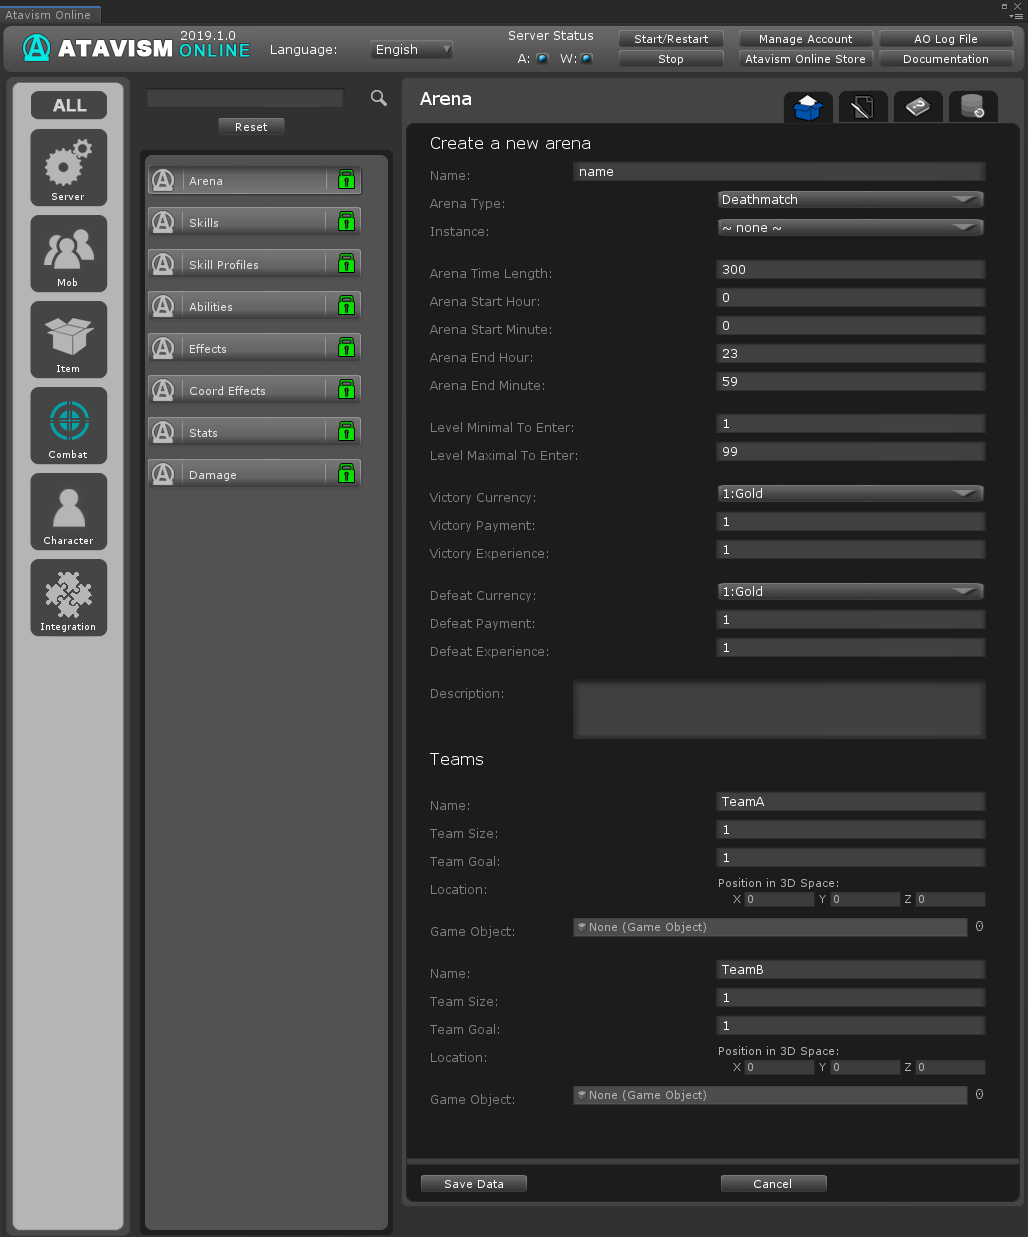Click the Integration puzzle icon
Screen dimensions: 1028x1237
tap(68, 597)
